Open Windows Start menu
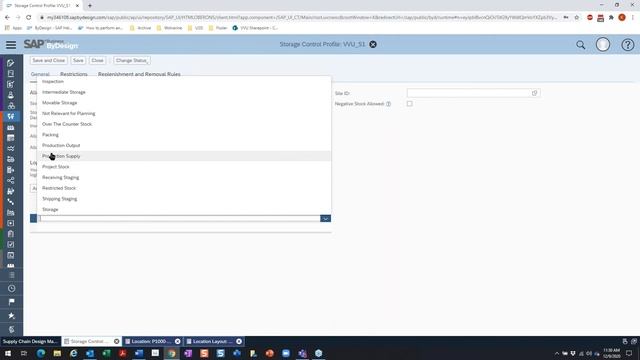The image size is (640, 360). [8, 353]
